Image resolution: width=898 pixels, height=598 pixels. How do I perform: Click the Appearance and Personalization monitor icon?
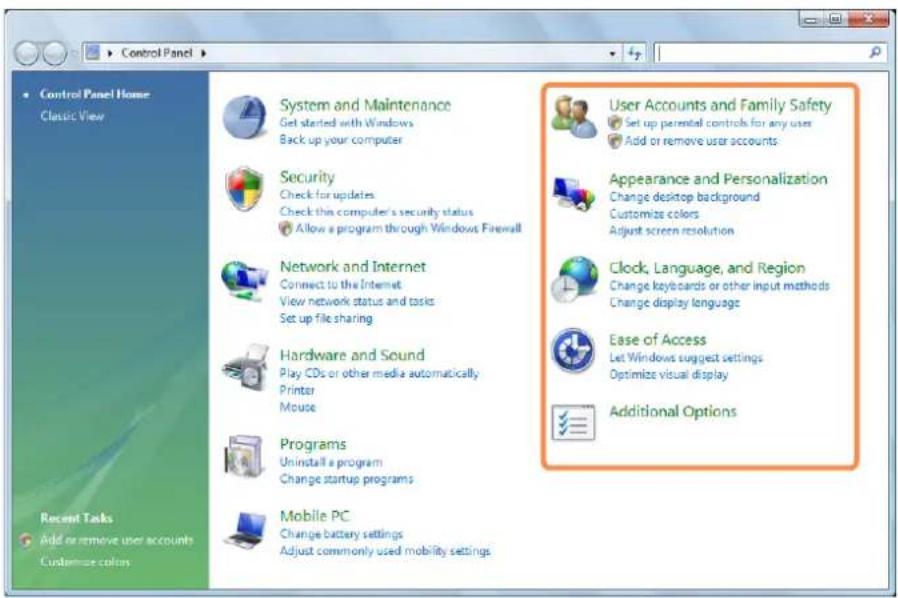[x=573, y=194]
